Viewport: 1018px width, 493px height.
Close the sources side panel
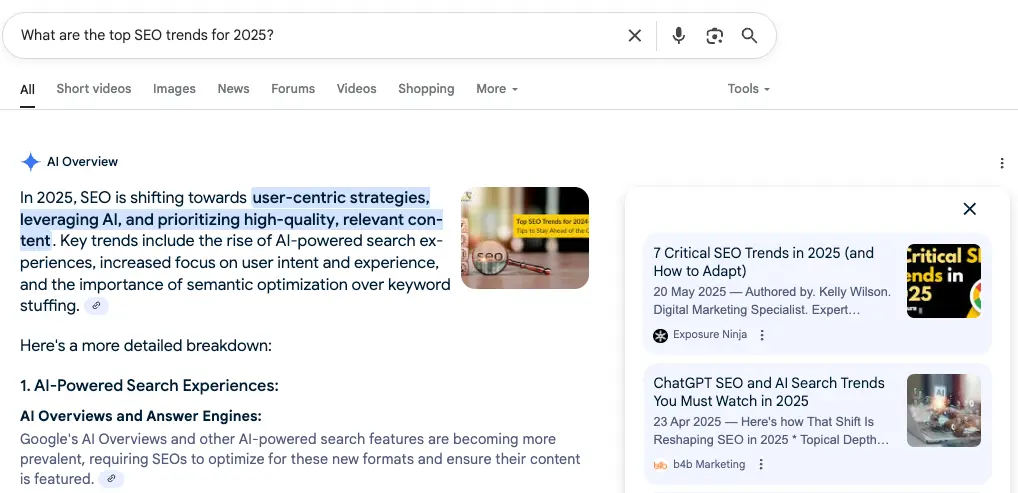pos(969,209)
